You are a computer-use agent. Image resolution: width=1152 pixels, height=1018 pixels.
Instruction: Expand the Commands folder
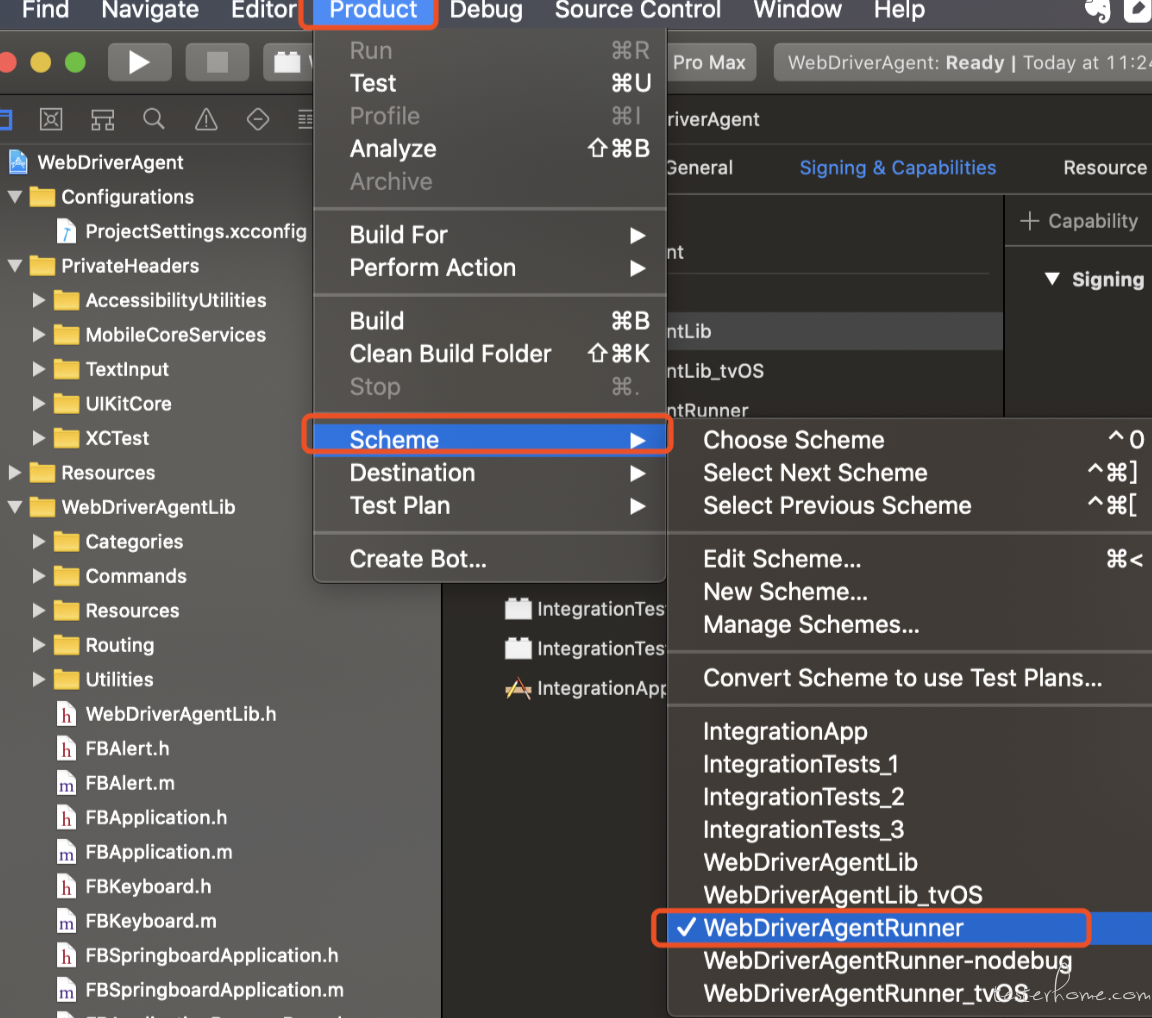pyautogui.click(x=39, y=577)
